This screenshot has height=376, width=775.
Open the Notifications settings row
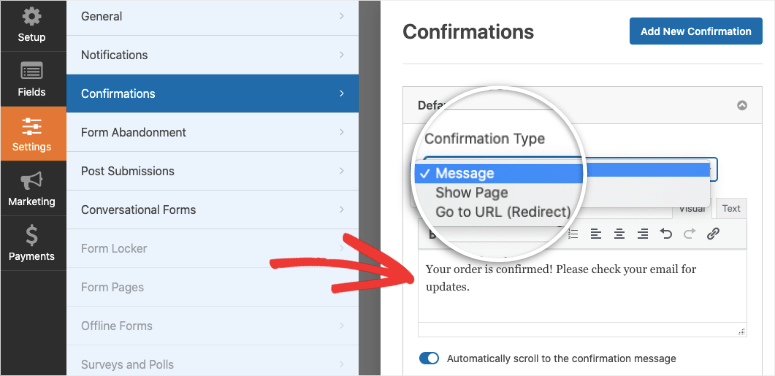213,55
